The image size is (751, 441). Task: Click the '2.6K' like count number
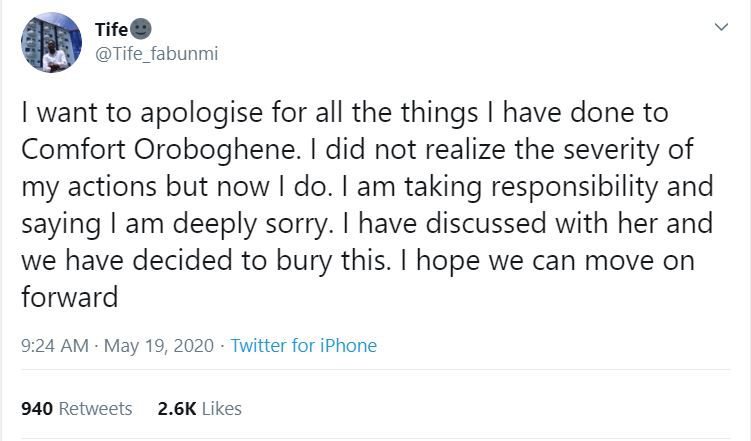177,408
